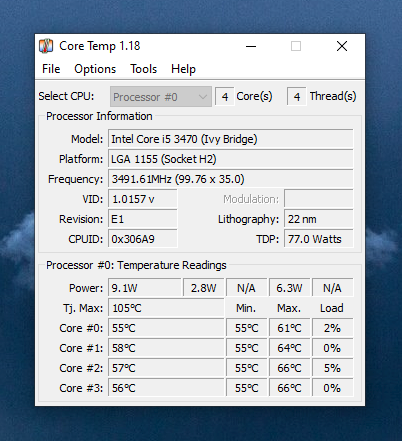Click the Tj. Max 105°C field
The image size is (402, 441).
tap(166, 308)
